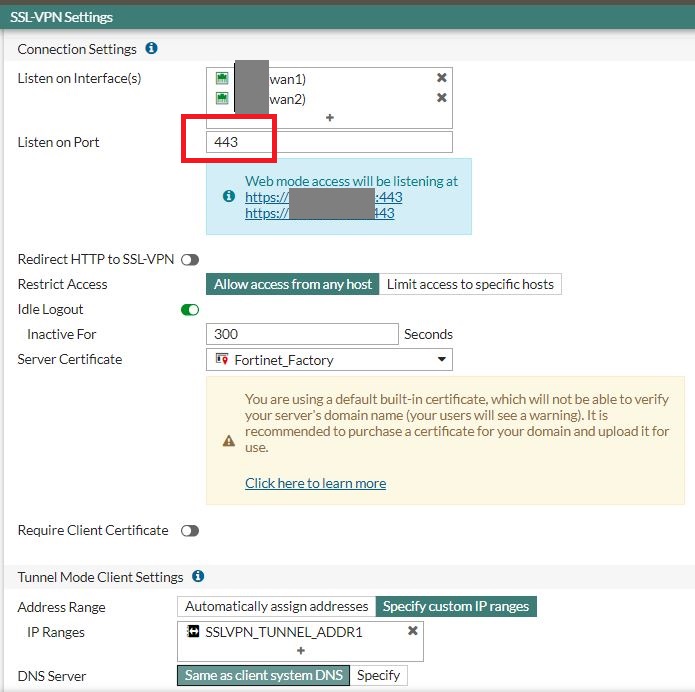Click the Tunnel Mode Client Settings info icon
Image resolution: width=695 pixels, height=692 pixels.
[x=198, y=576]
